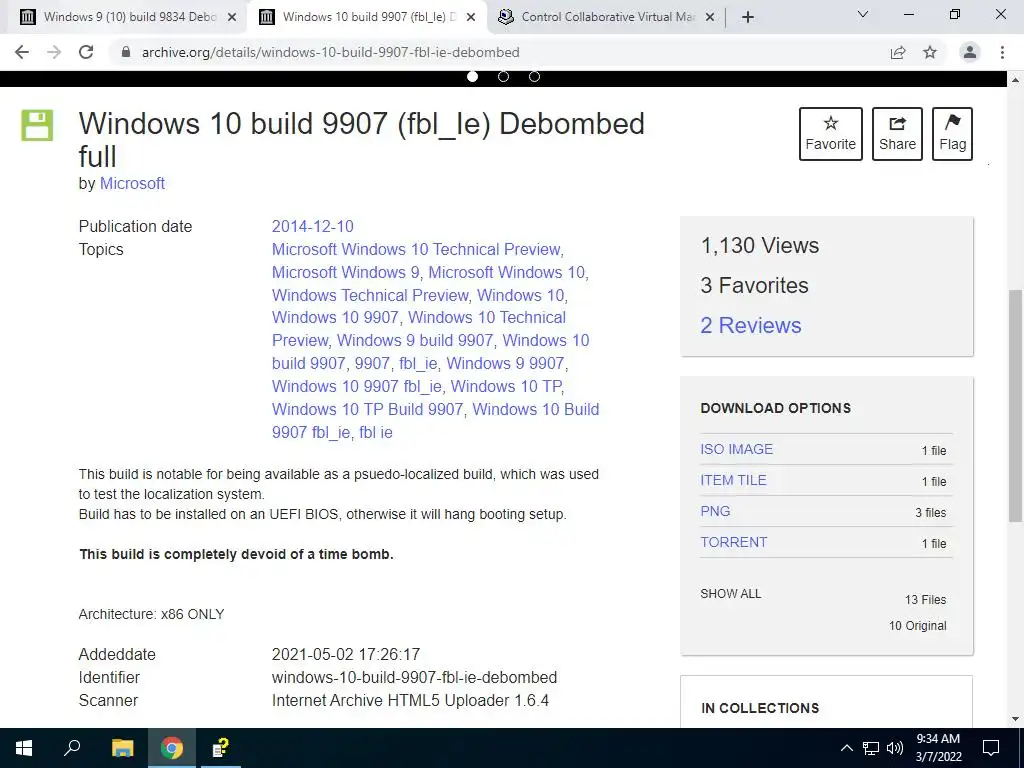This screenshot has height=768, width=1024.
Task: Bookmark this page with the star icon
Action: click(930, 52)
